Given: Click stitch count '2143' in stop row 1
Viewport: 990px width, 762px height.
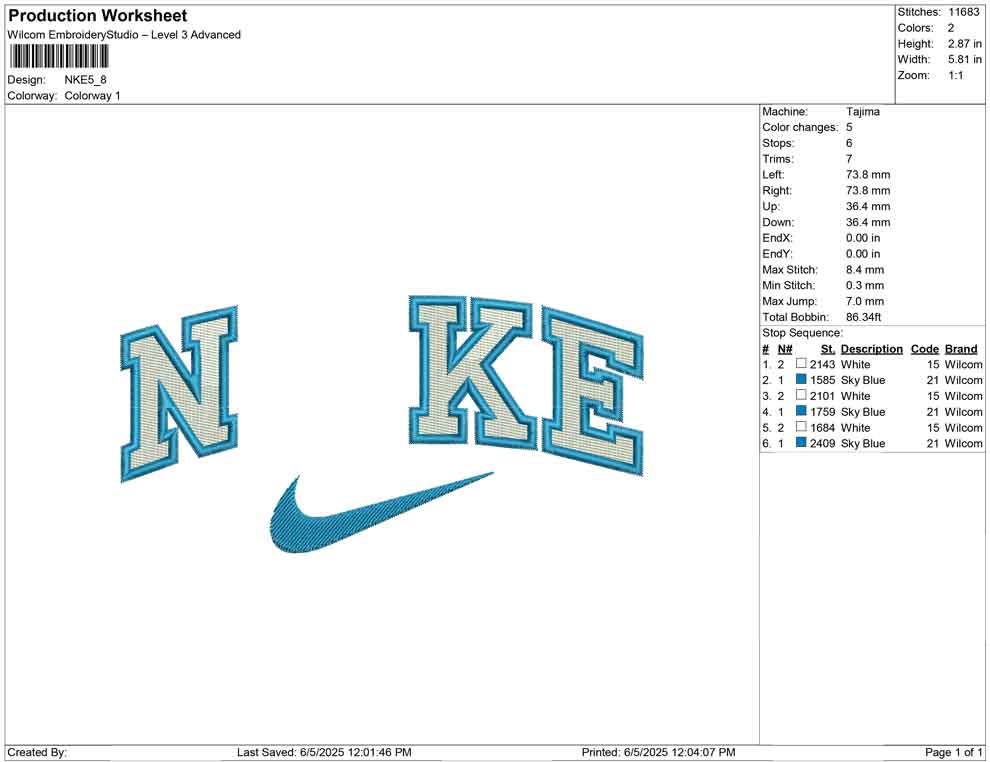Looking at the screenshot, I should click(822, 364).
